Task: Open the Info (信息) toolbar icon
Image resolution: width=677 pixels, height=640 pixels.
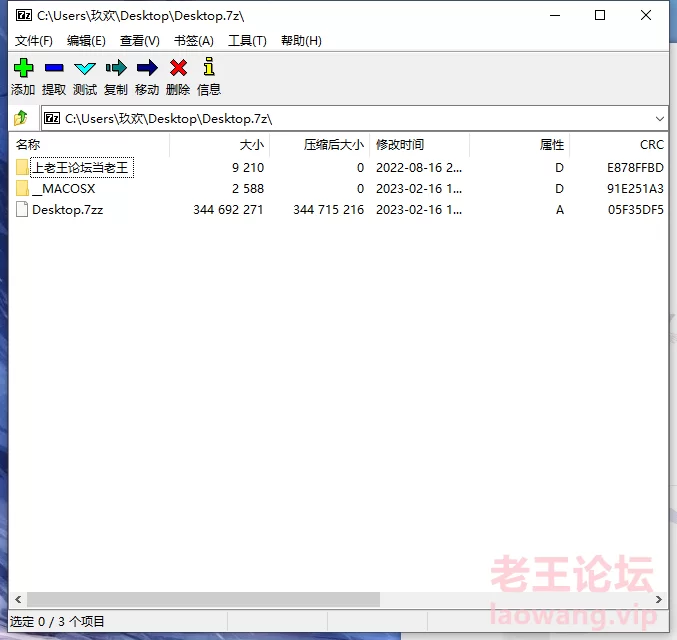Action: pyautogui.click(x=209, y=67)
